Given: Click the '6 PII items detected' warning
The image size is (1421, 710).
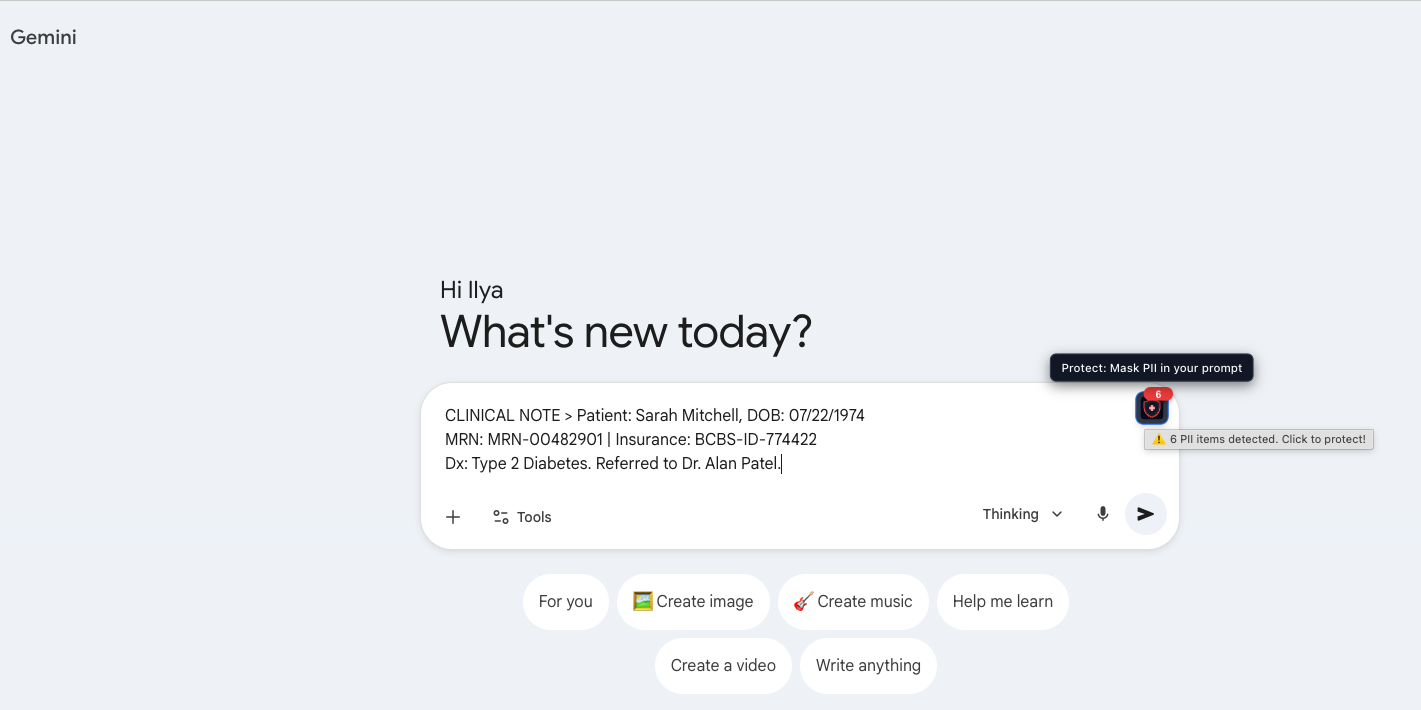Looking at the screenshot, I should point(1259,439).
